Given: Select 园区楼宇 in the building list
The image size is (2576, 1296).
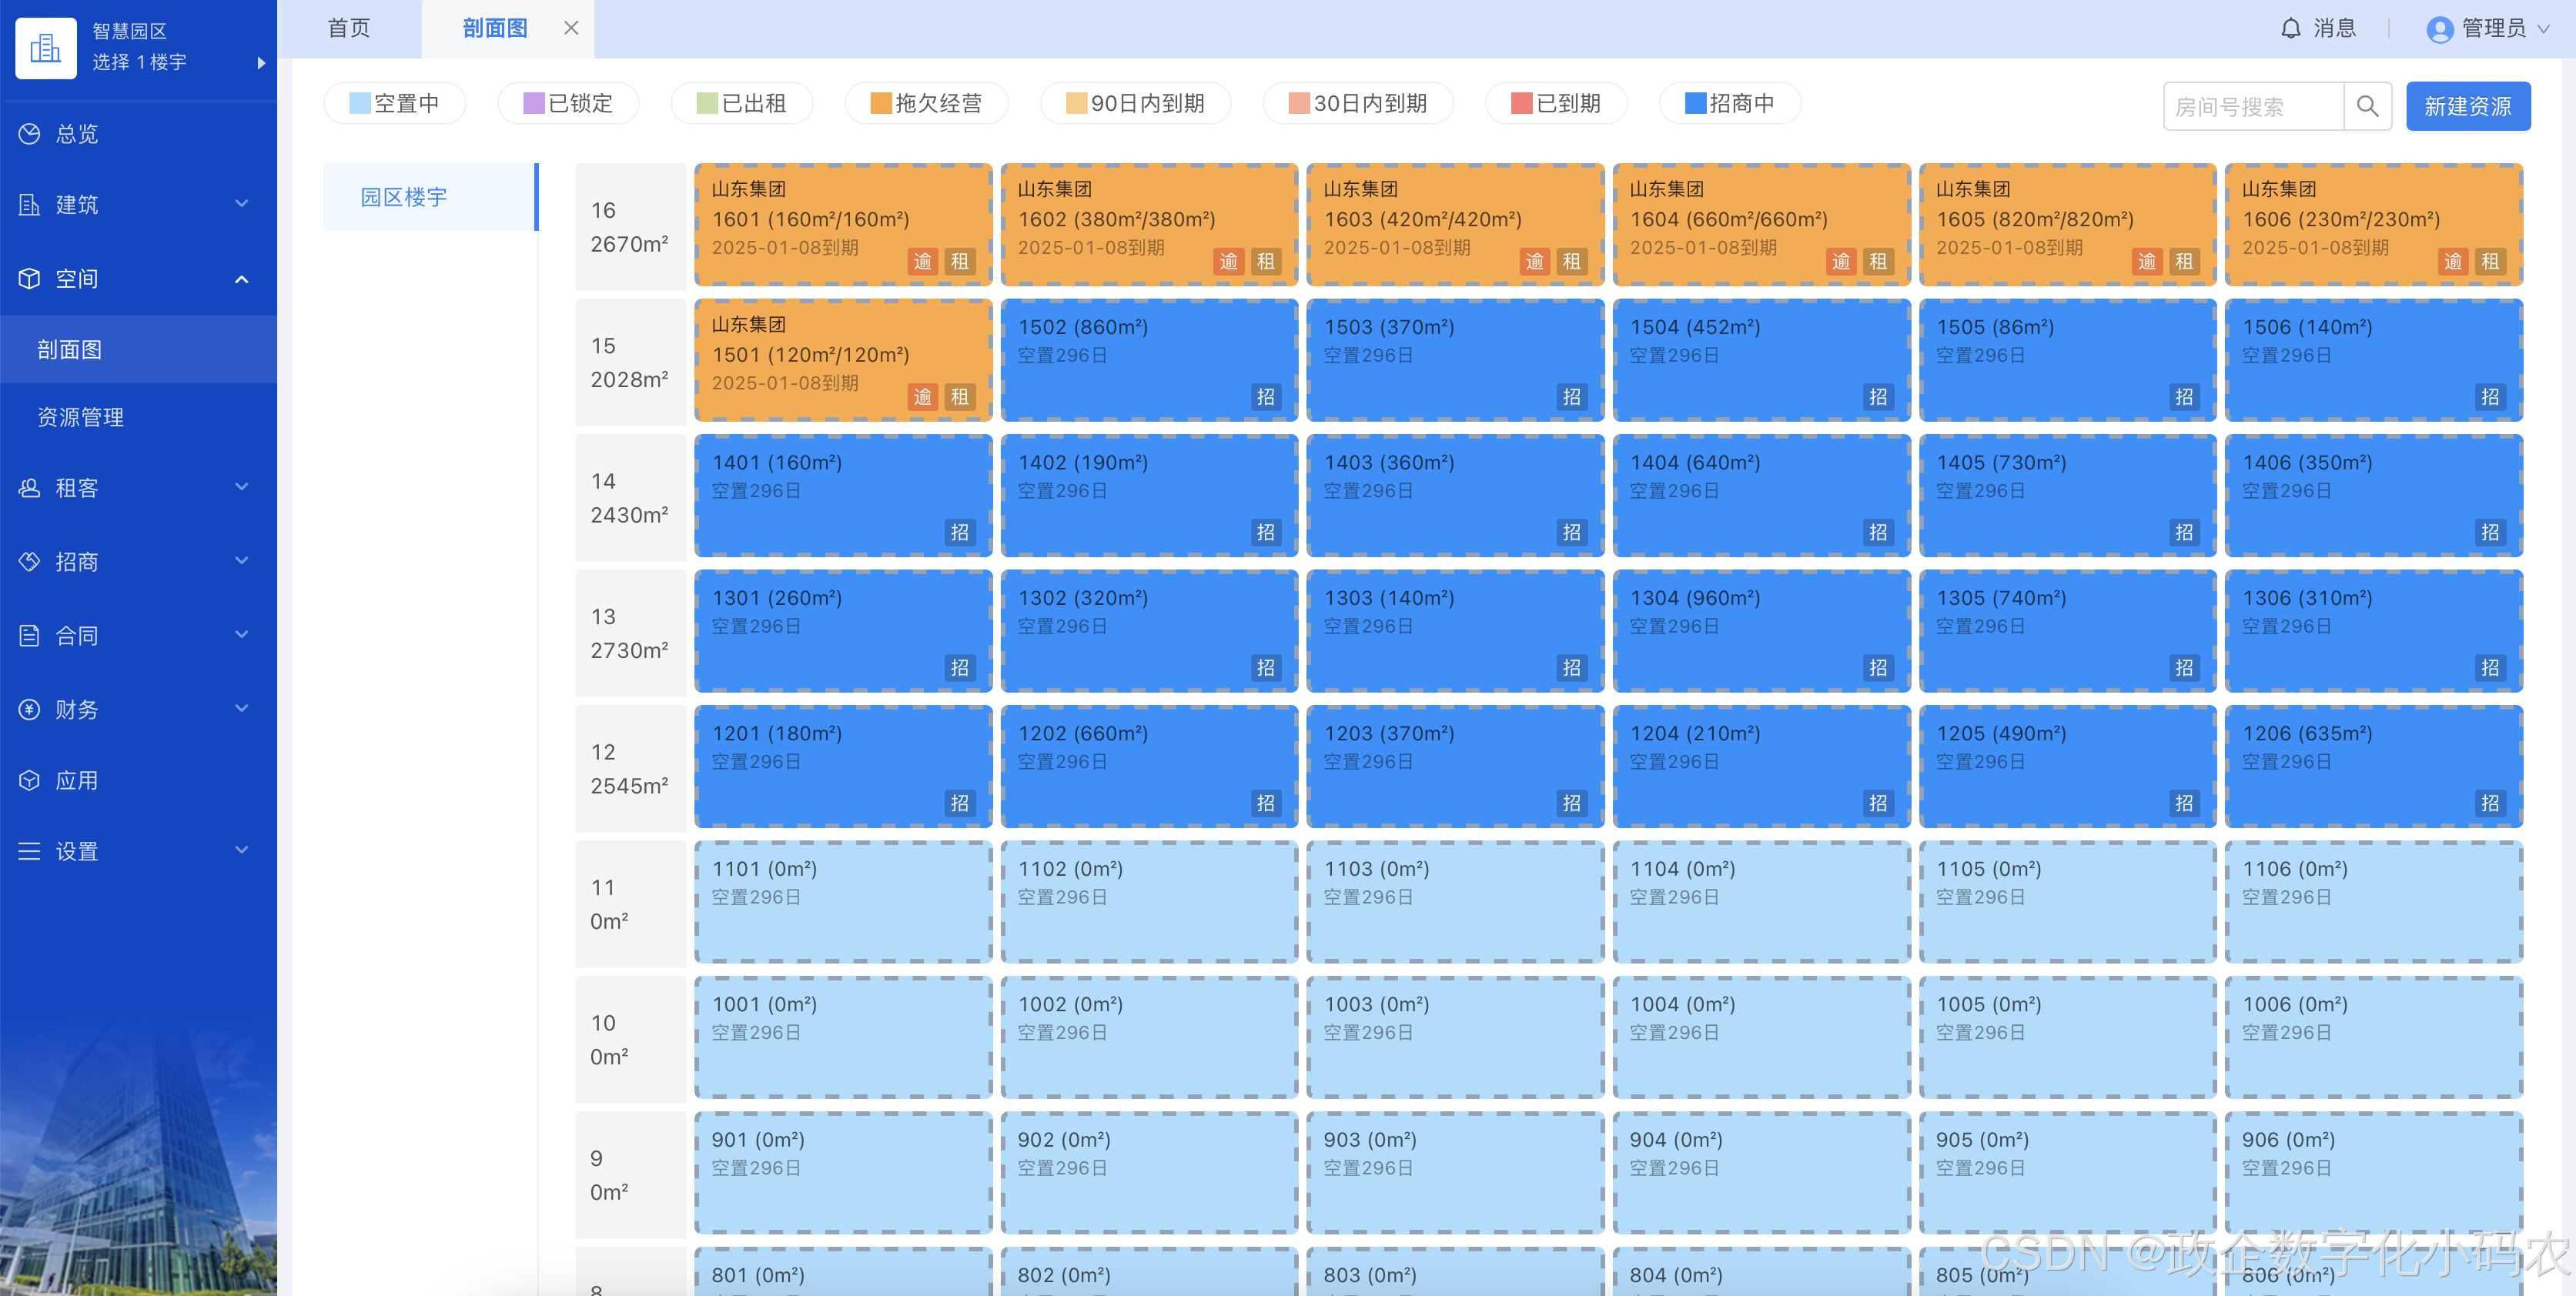Looking at the screenshot, I should click(x=404, y=197).
